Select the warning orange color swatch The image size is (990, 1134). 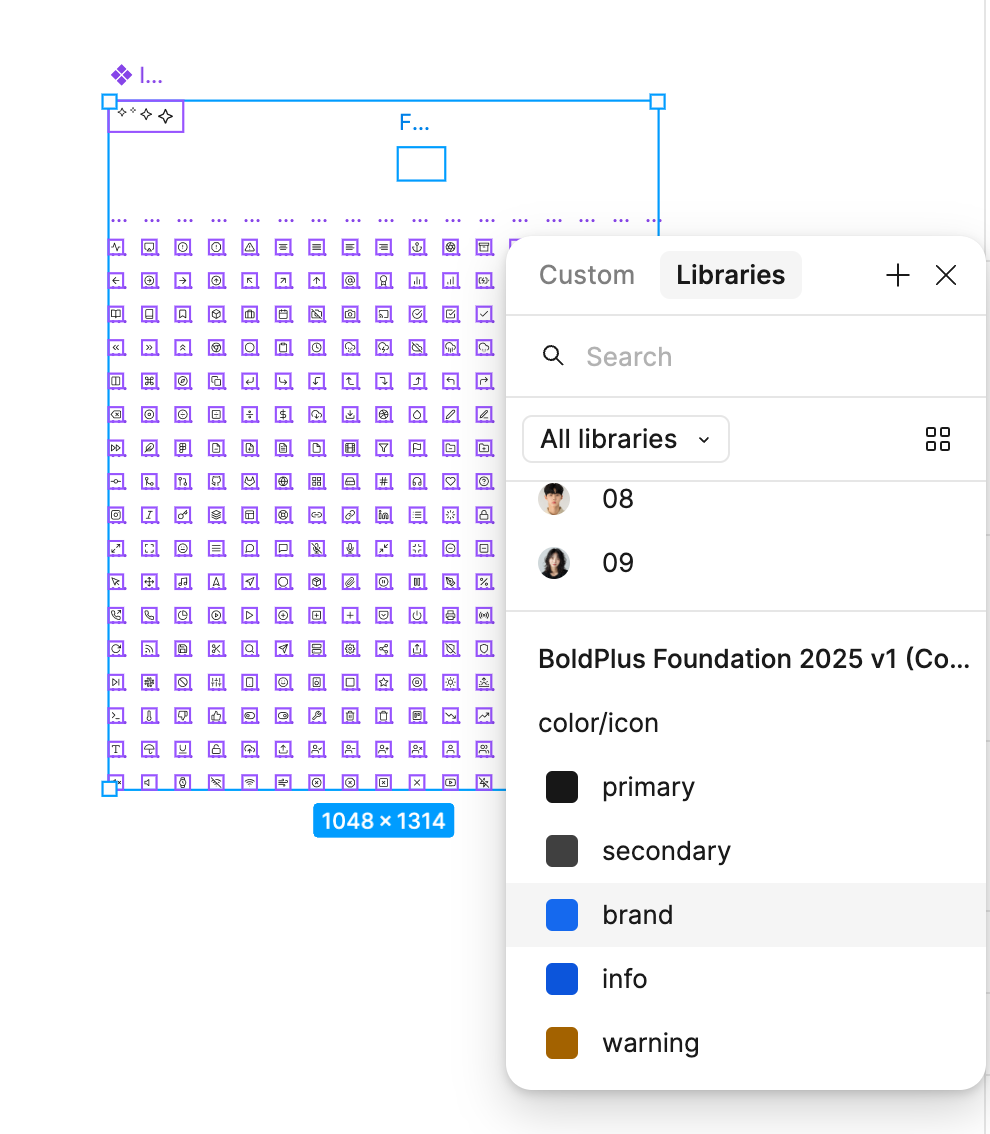(x=562, y=1042)
